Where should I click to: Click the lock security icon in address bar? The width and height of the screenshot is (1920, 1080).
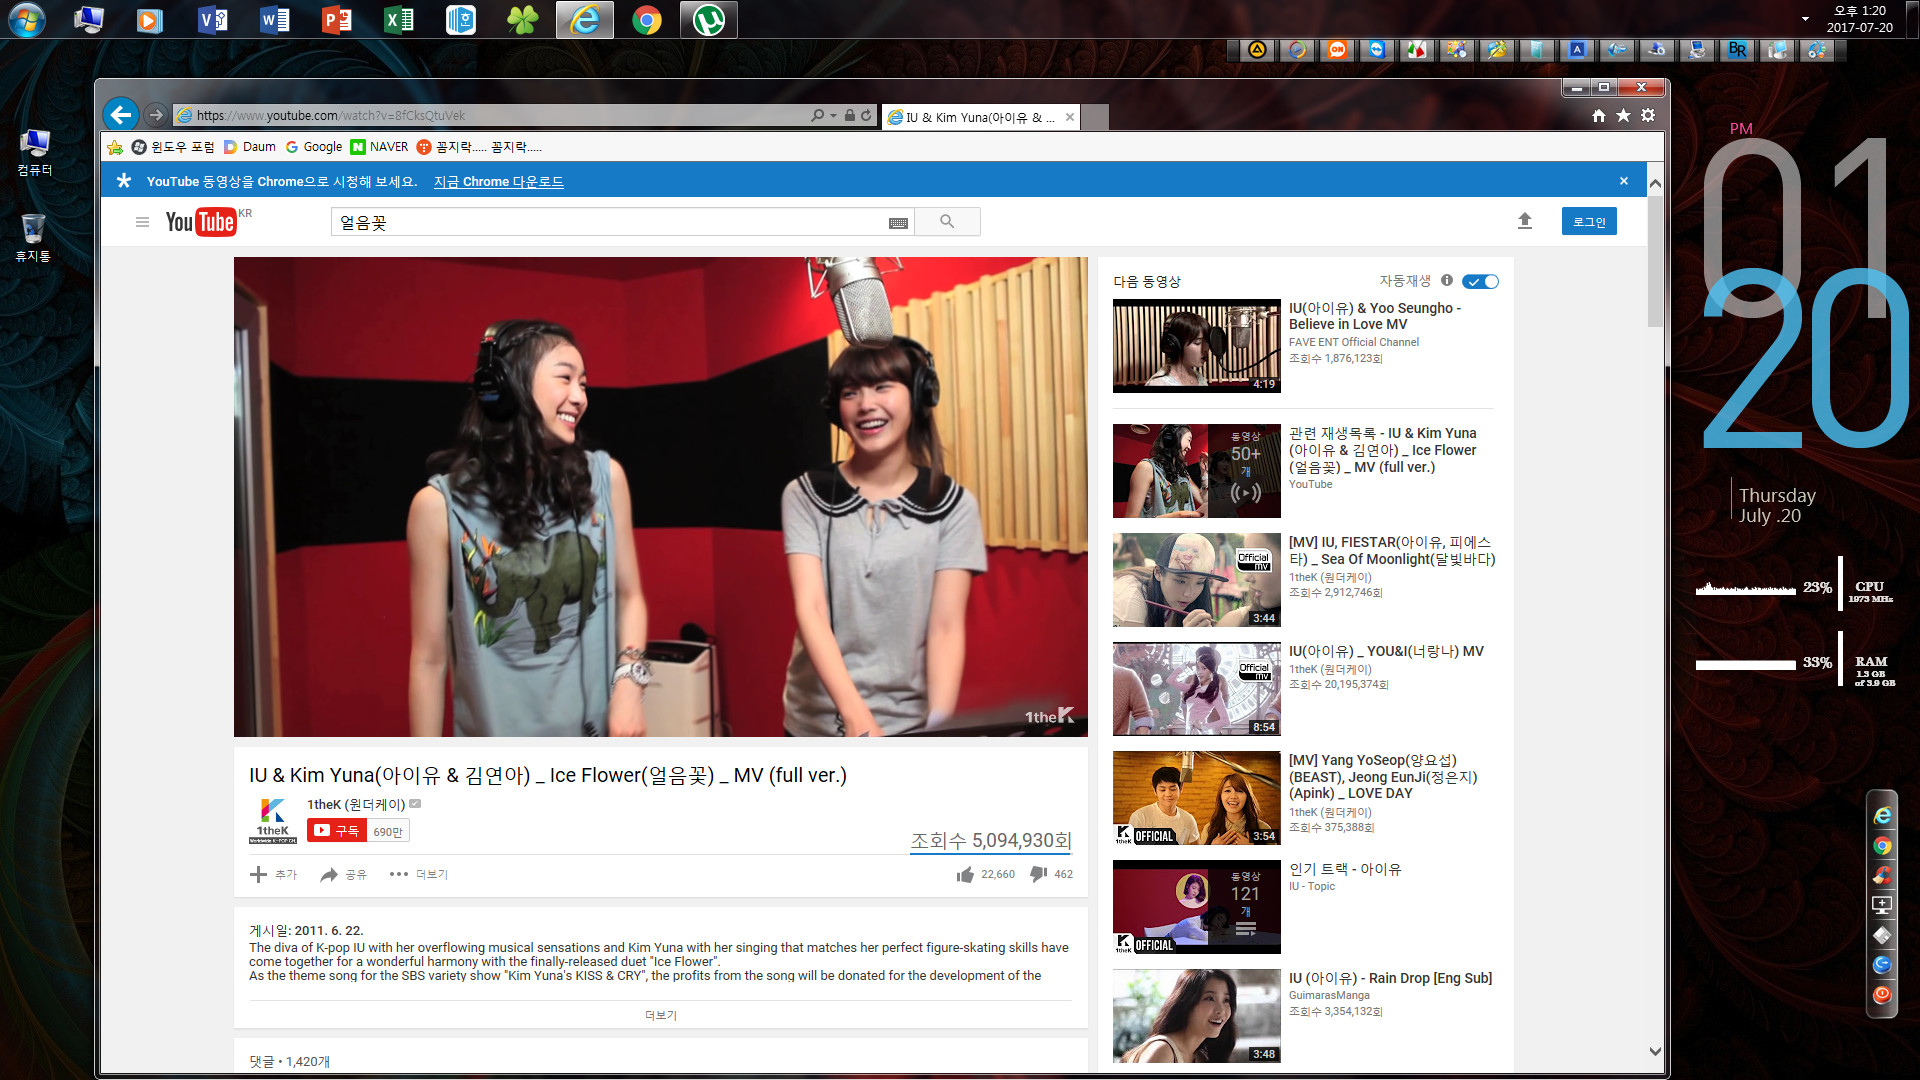(849, 115)
